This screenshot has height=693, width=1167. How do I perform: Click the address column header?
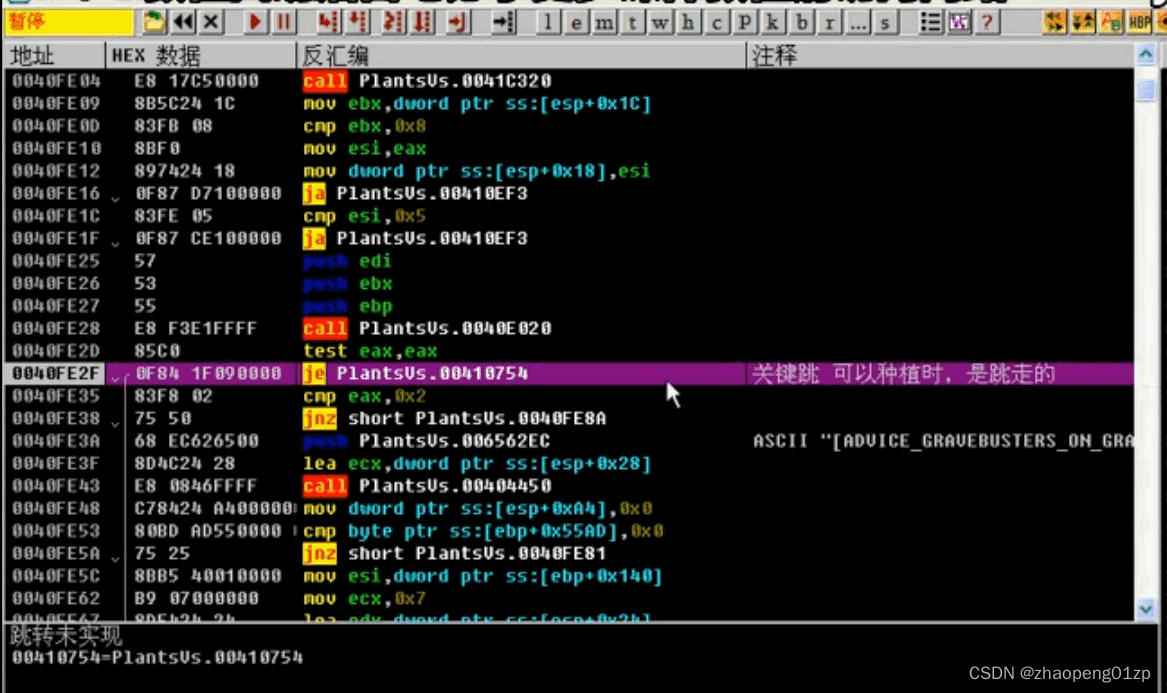pyautogui.click(x=54, y=56)
